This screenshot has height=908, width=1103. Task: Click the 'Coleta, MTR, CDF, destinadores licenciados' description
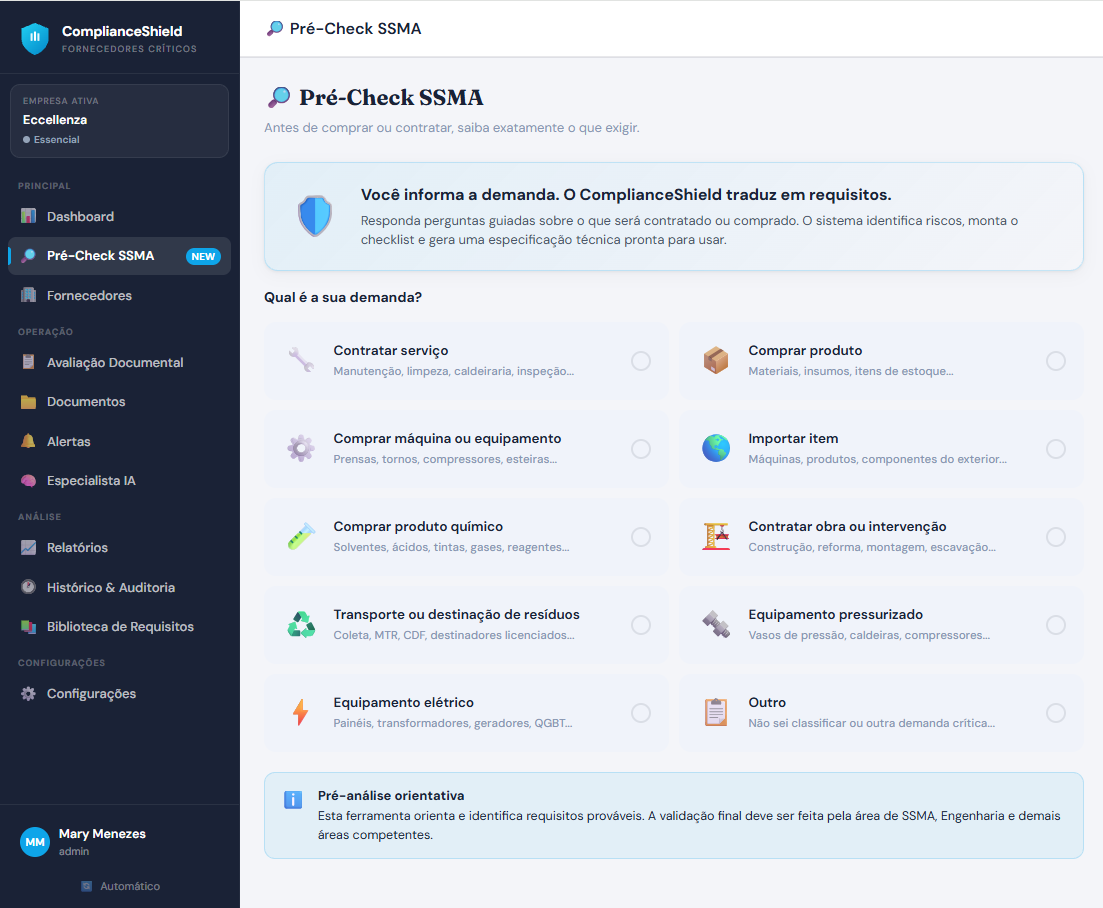click(454, 635)
